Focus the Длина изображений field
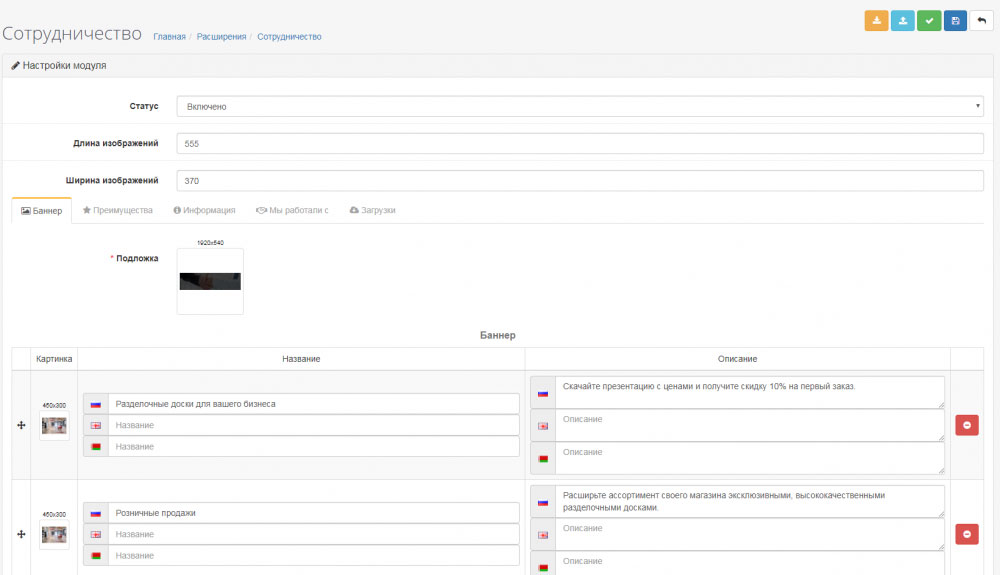The height and width of the screenshot is (575, 1000). tap(580, 144)
